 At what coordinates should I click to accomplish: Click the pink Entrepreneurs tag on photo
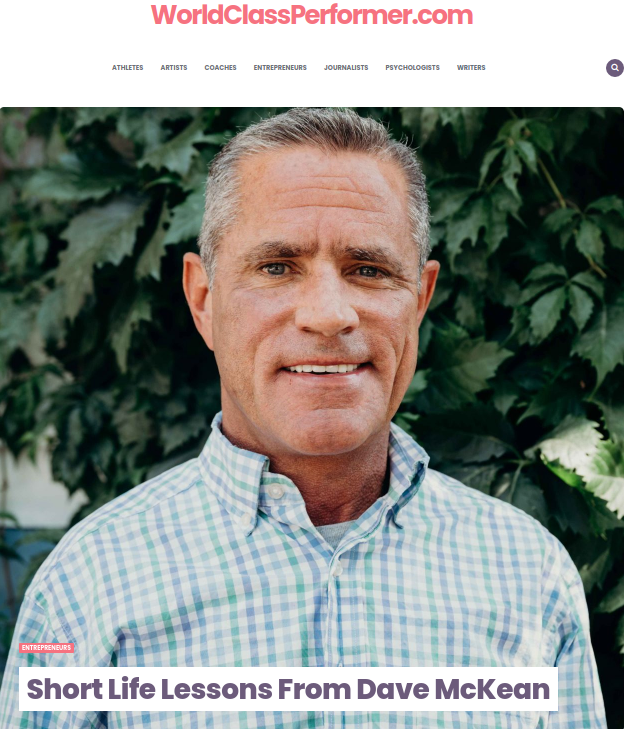click(x=47, y=648)
